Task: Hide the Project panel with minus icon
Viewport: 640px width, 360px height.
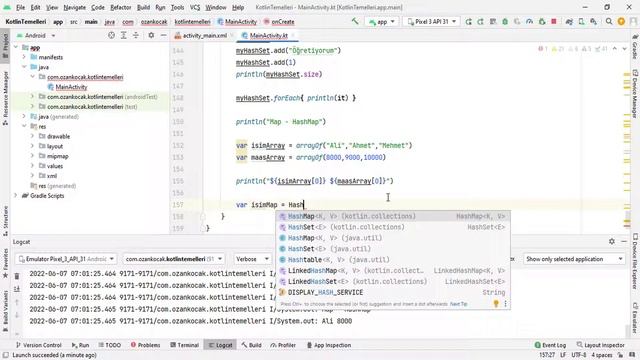Action: pos(163,36)
